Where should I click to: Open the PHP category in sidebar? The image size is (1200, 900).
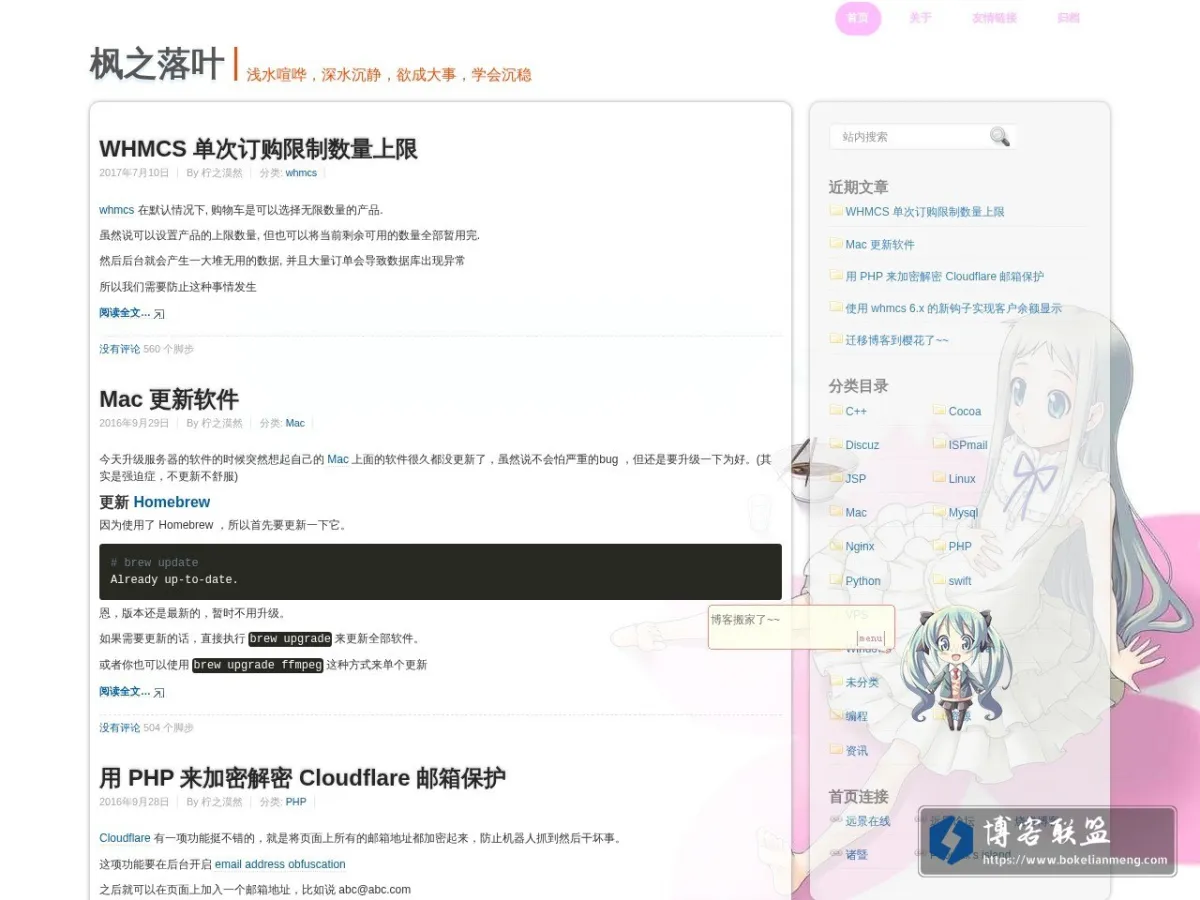pyautogui.click(x=960, y=546)
